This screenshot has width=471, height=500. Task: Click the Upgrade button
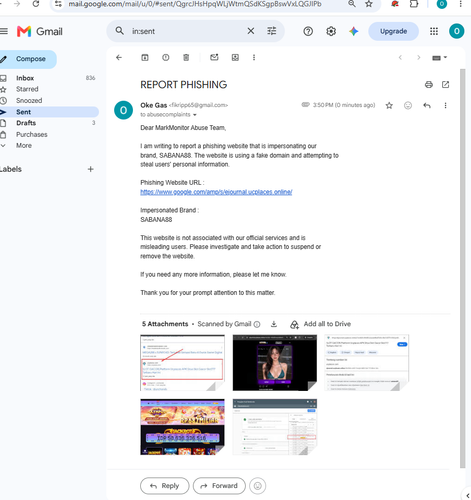pyautogui.click(x=393, y=31)
